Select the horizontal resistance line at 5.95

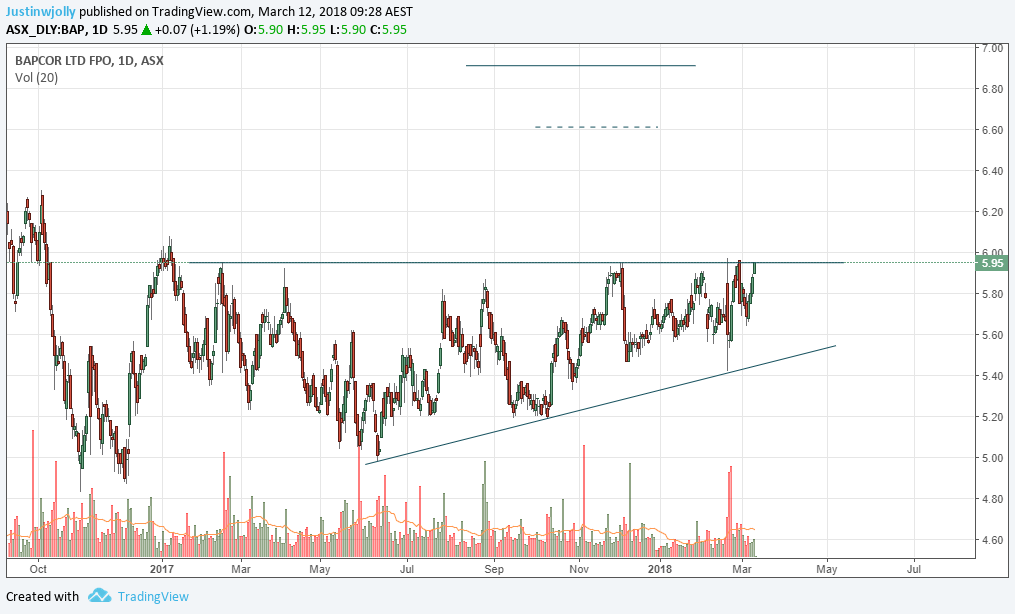[516, 263]
